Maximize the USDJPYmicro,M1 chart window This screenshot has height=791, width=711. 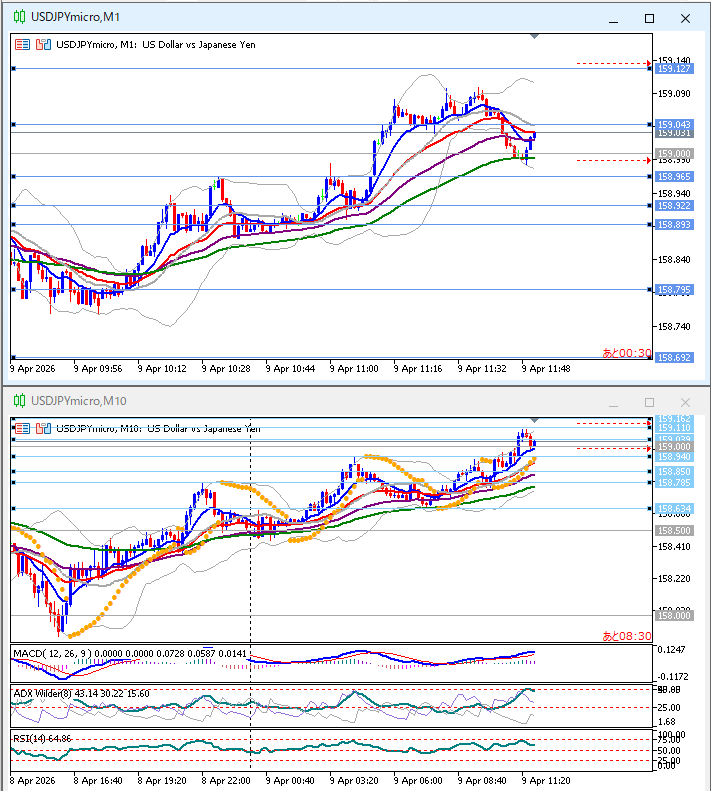[x=649, y=19]
